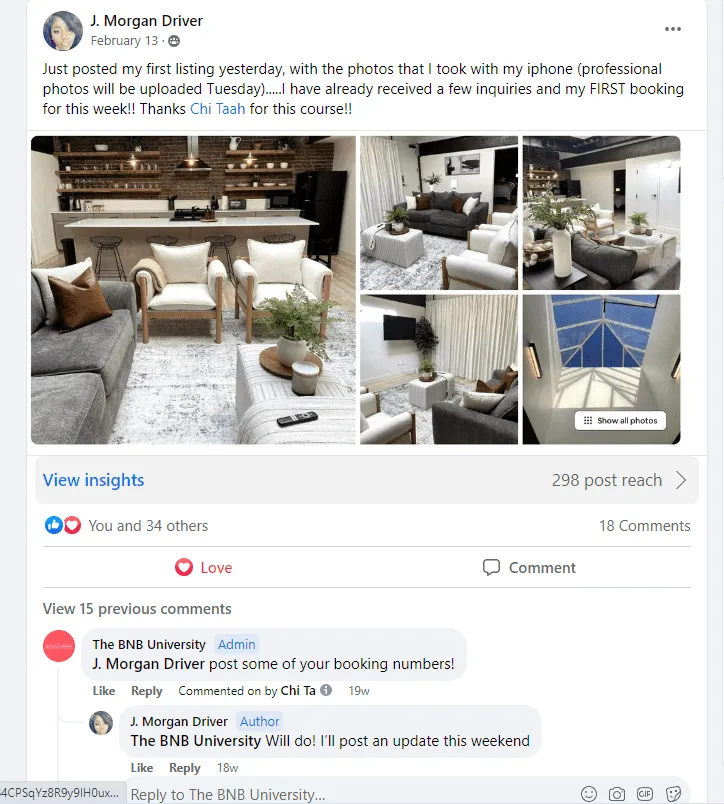
Task: Open the large kitchen and living room photo
Action: 193,290
